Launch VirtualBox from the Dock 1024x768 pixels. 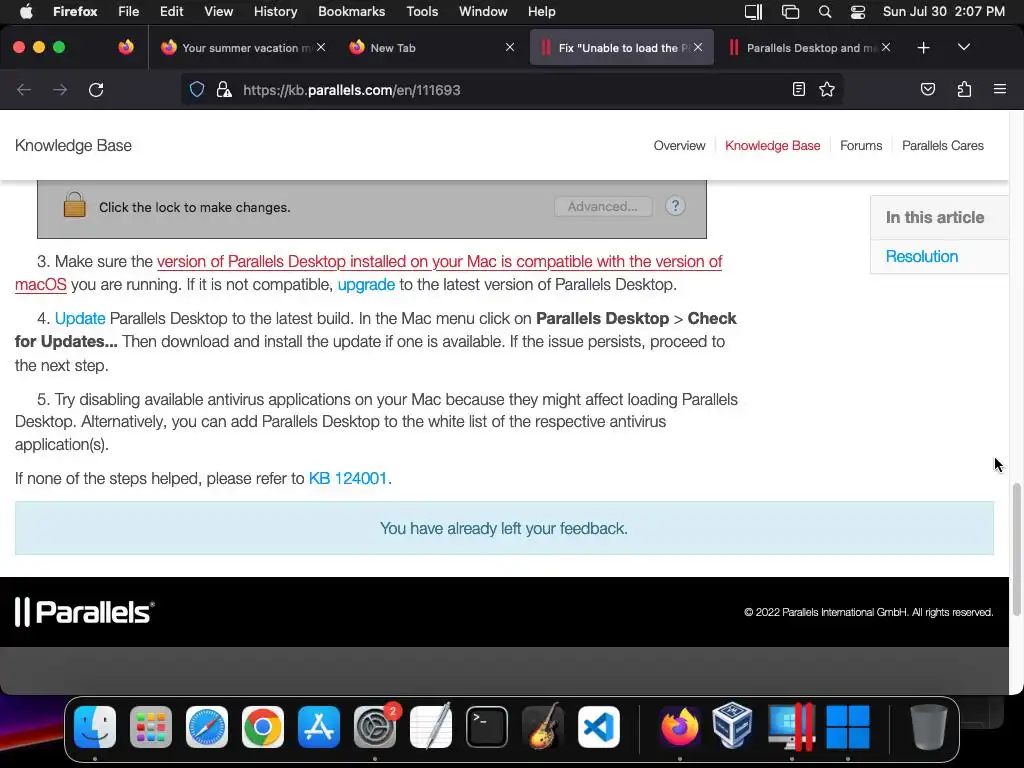point(733,726)
